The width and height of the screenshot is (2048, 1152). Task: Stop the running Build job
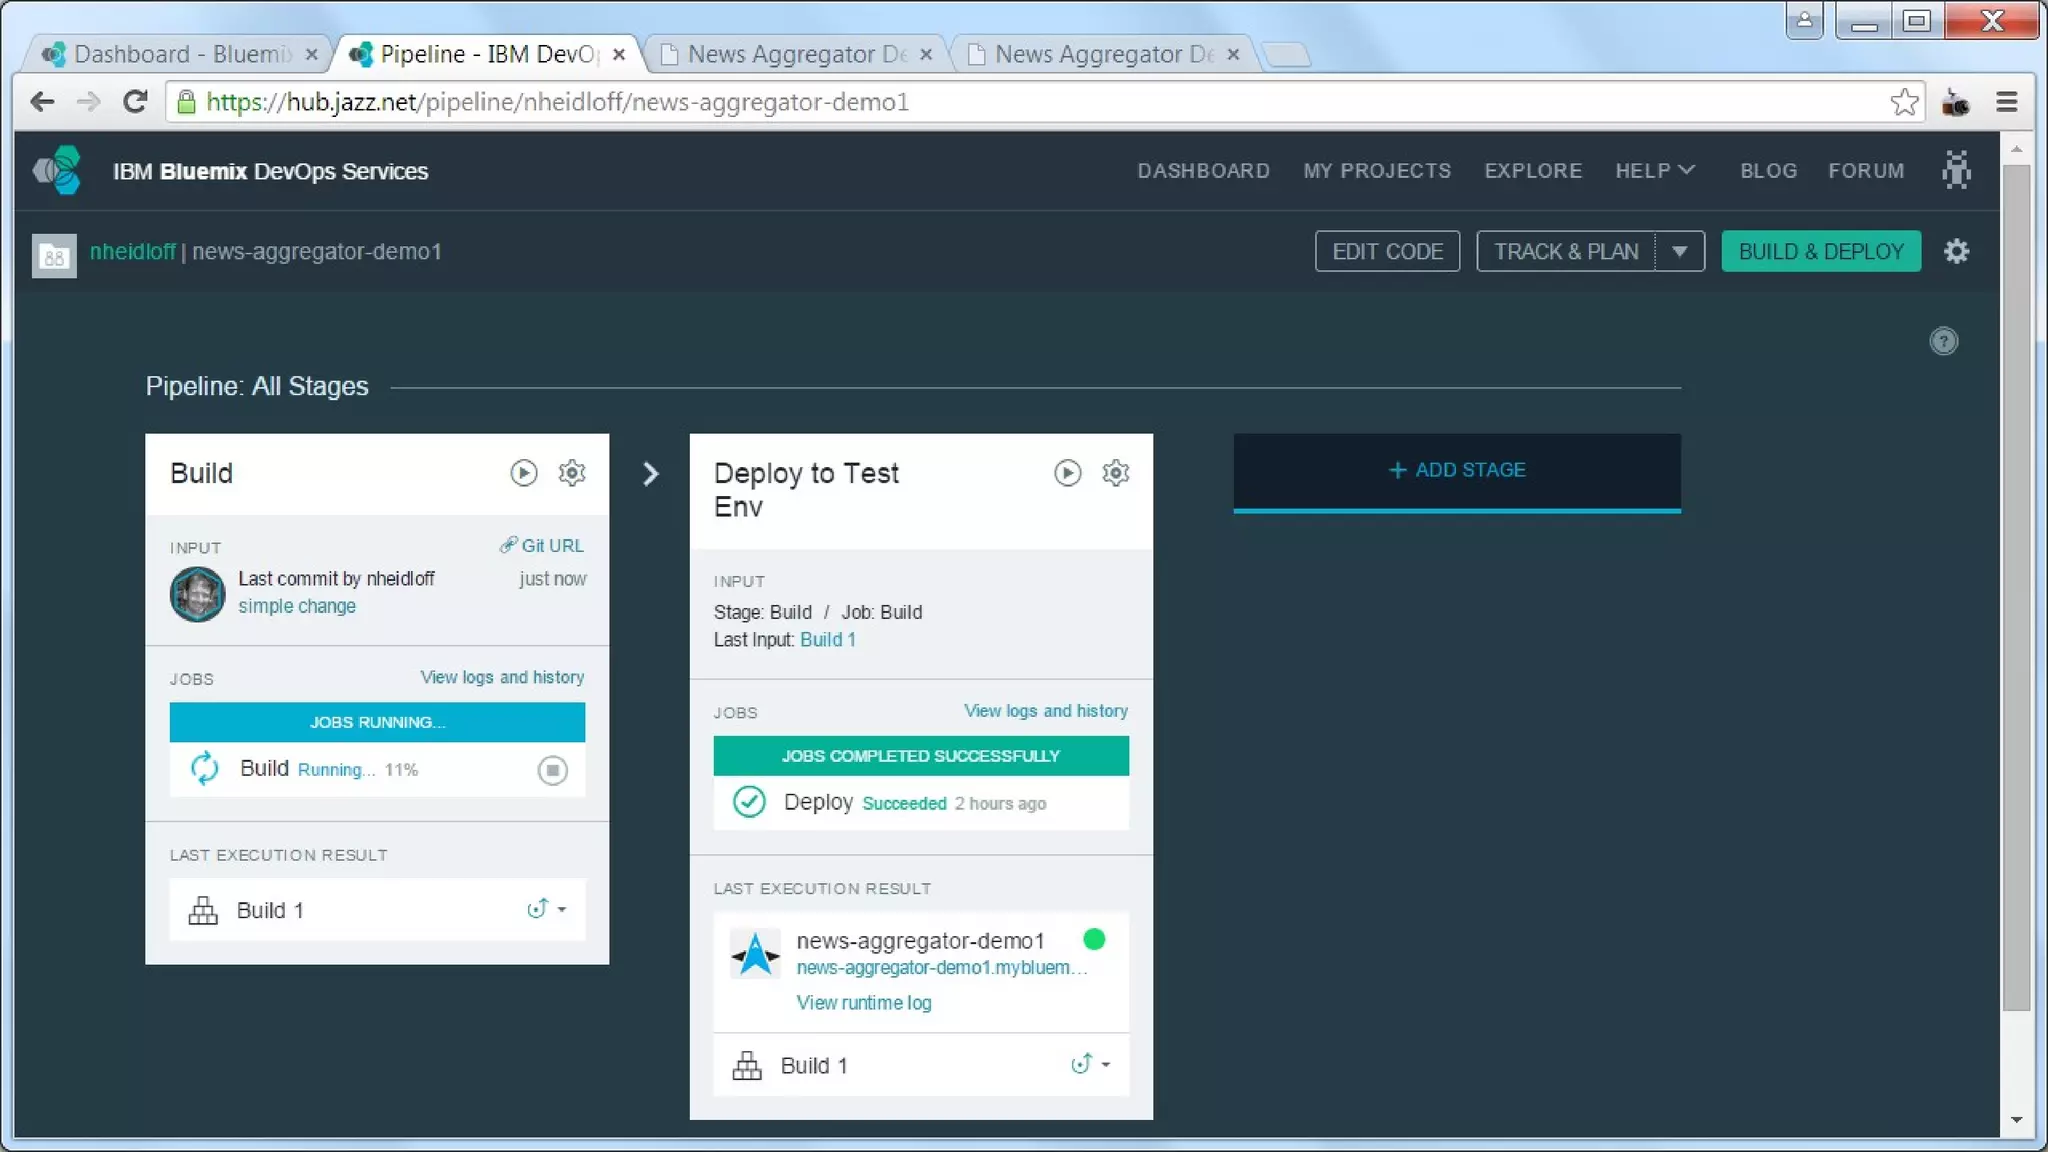(552, 770)
